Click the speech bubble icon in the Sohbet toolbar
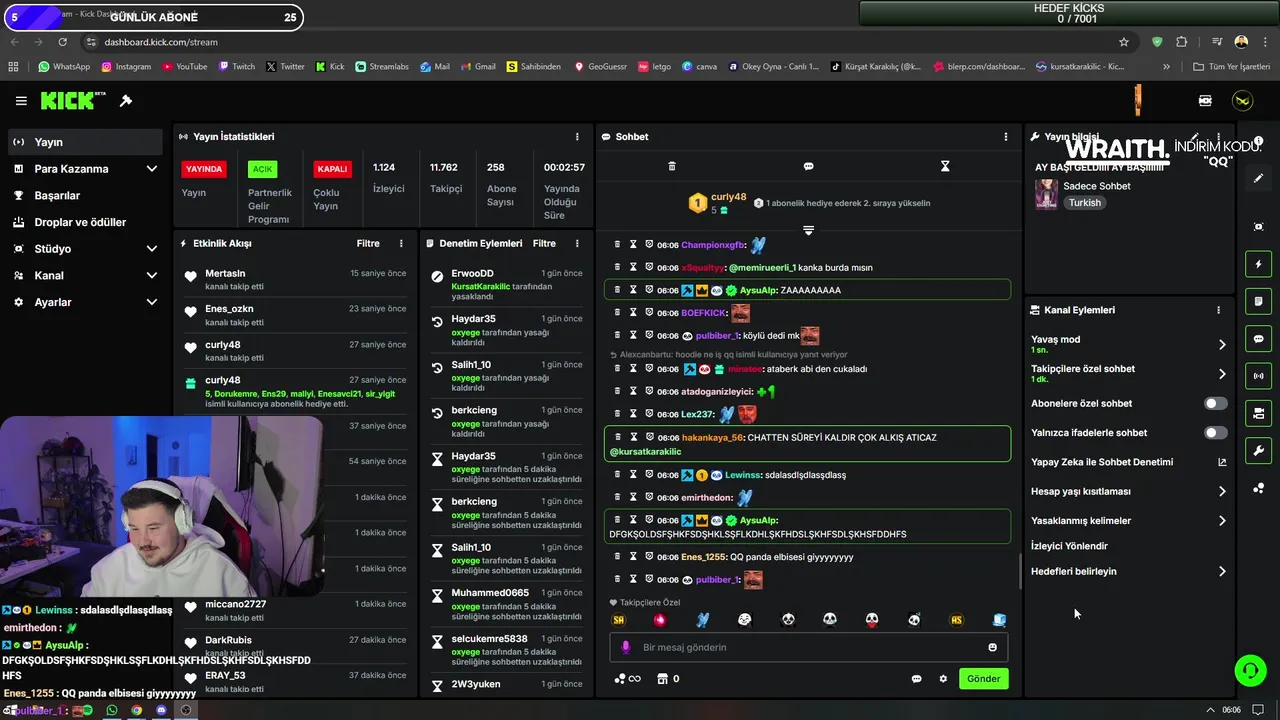 808,166
